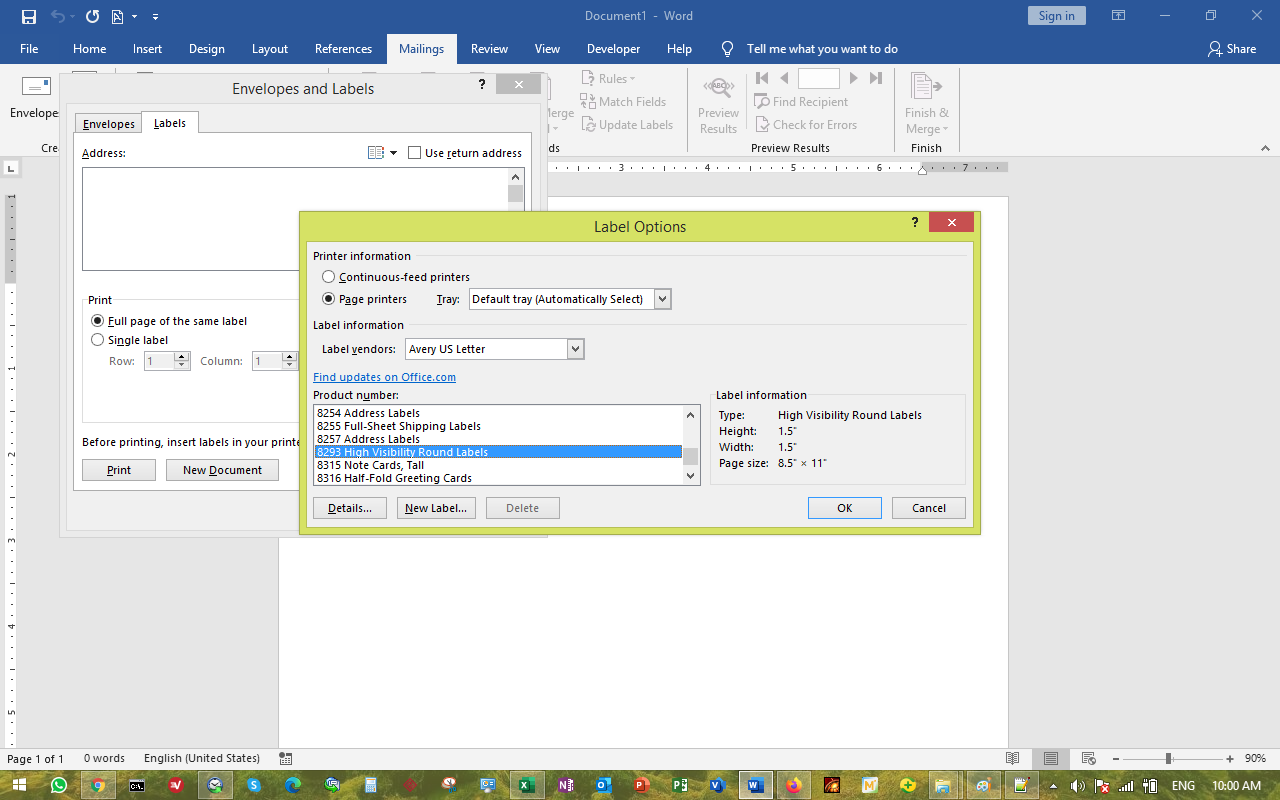Follow Find updates on Office.com link
Image resolution: width=1280 pixels, height=800 pixels.
(384, 377)
